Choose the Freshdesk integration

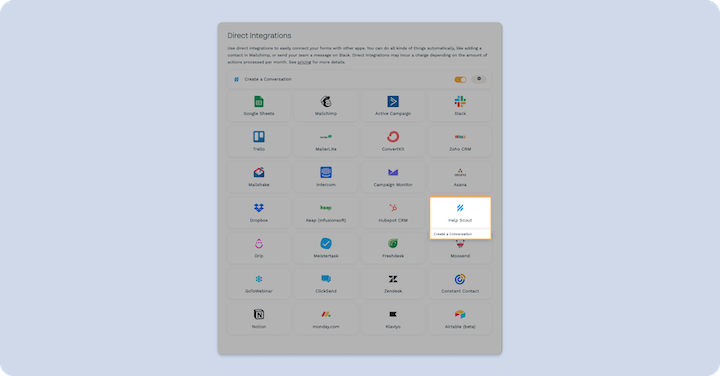click(393, 248)
